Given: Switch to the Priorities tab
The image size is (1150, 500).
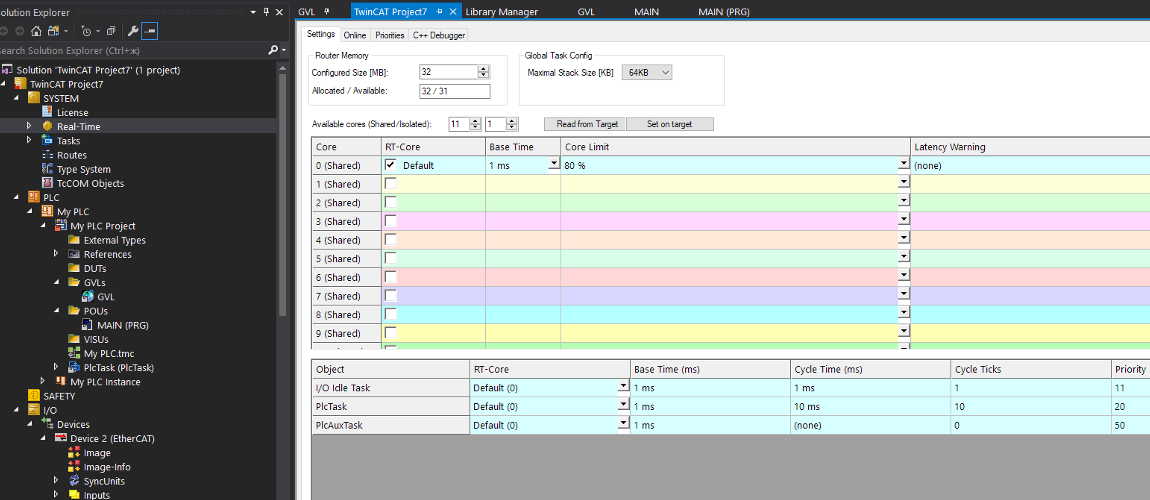Looking at the screenshot, I should point(389,35).
